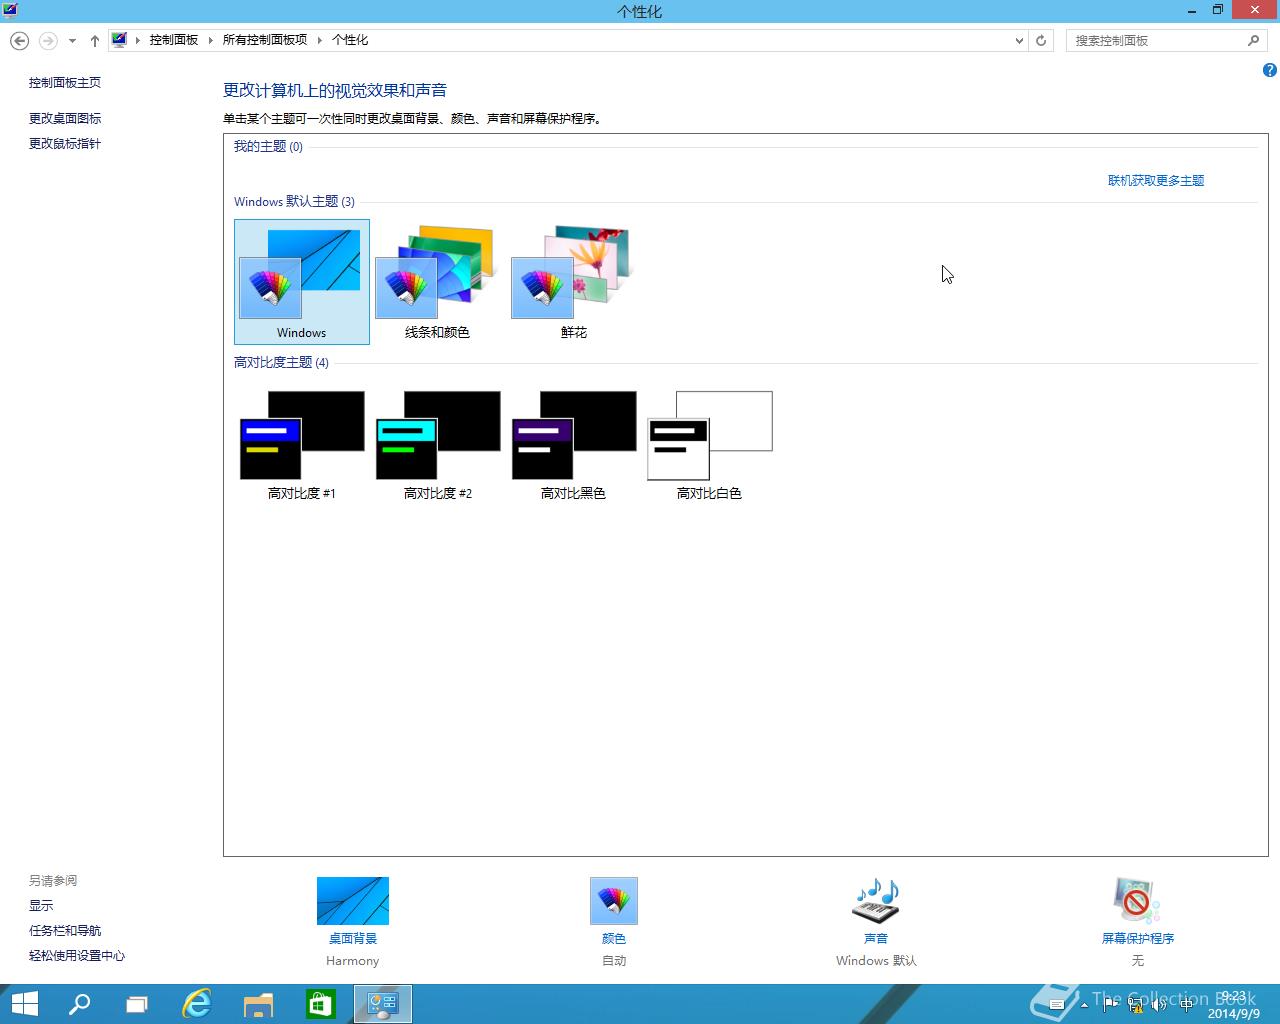Click the network warning tray icon
This screenshot has width=1280, height=1024.
pos(1135,1005)
